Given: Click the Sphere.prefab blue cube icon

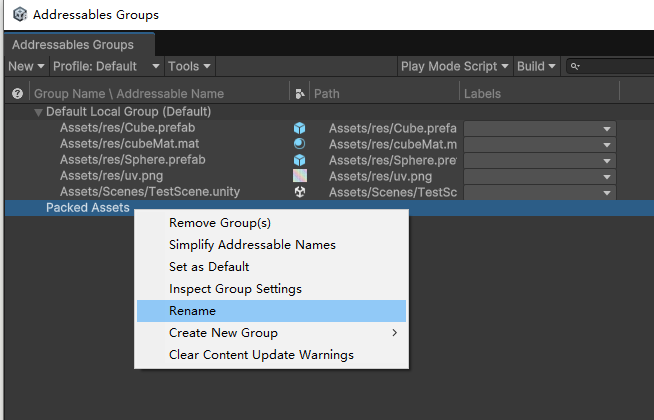Looking at the screenshot, I should (299, 160).
